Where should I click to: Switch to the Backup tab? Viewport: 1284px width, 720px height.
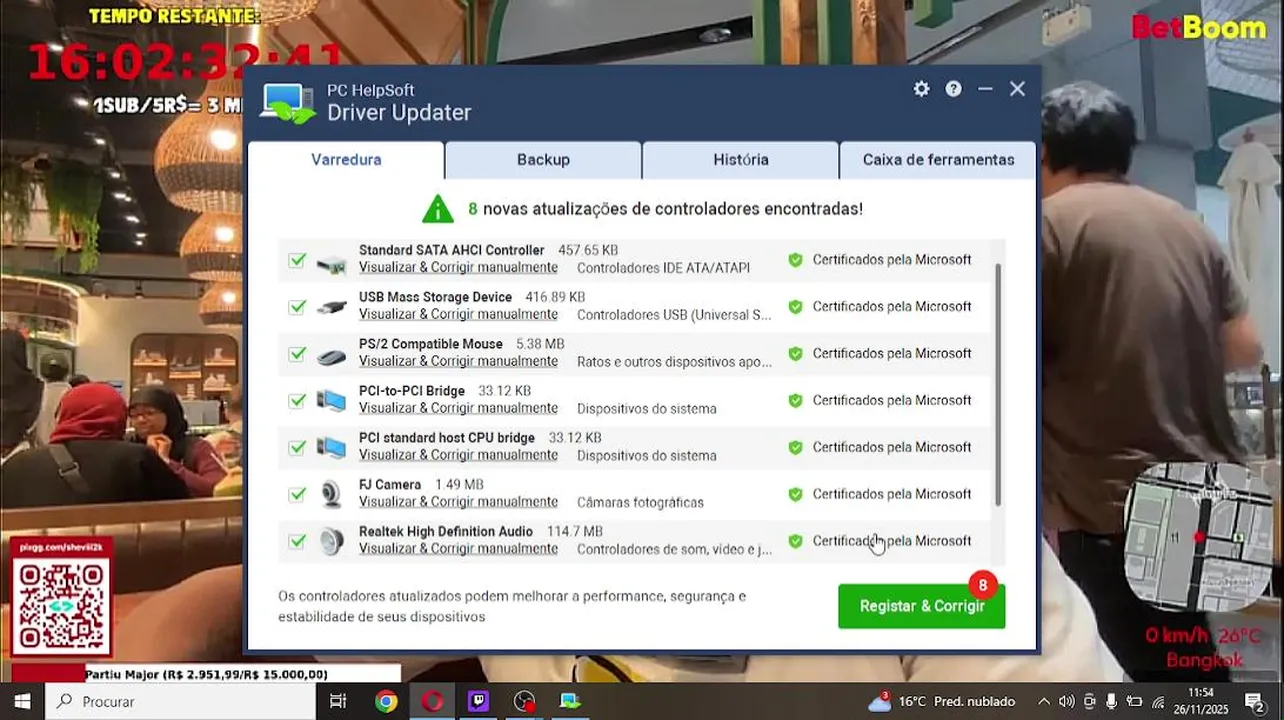pyautogui.click(x=543, y=159)
